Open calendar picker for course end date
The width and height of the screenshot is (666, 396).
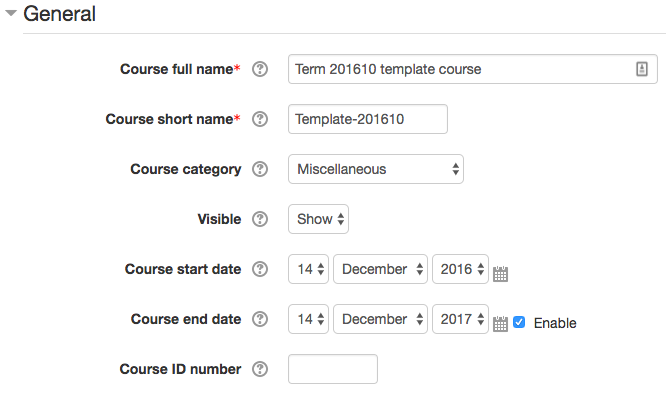500,324
